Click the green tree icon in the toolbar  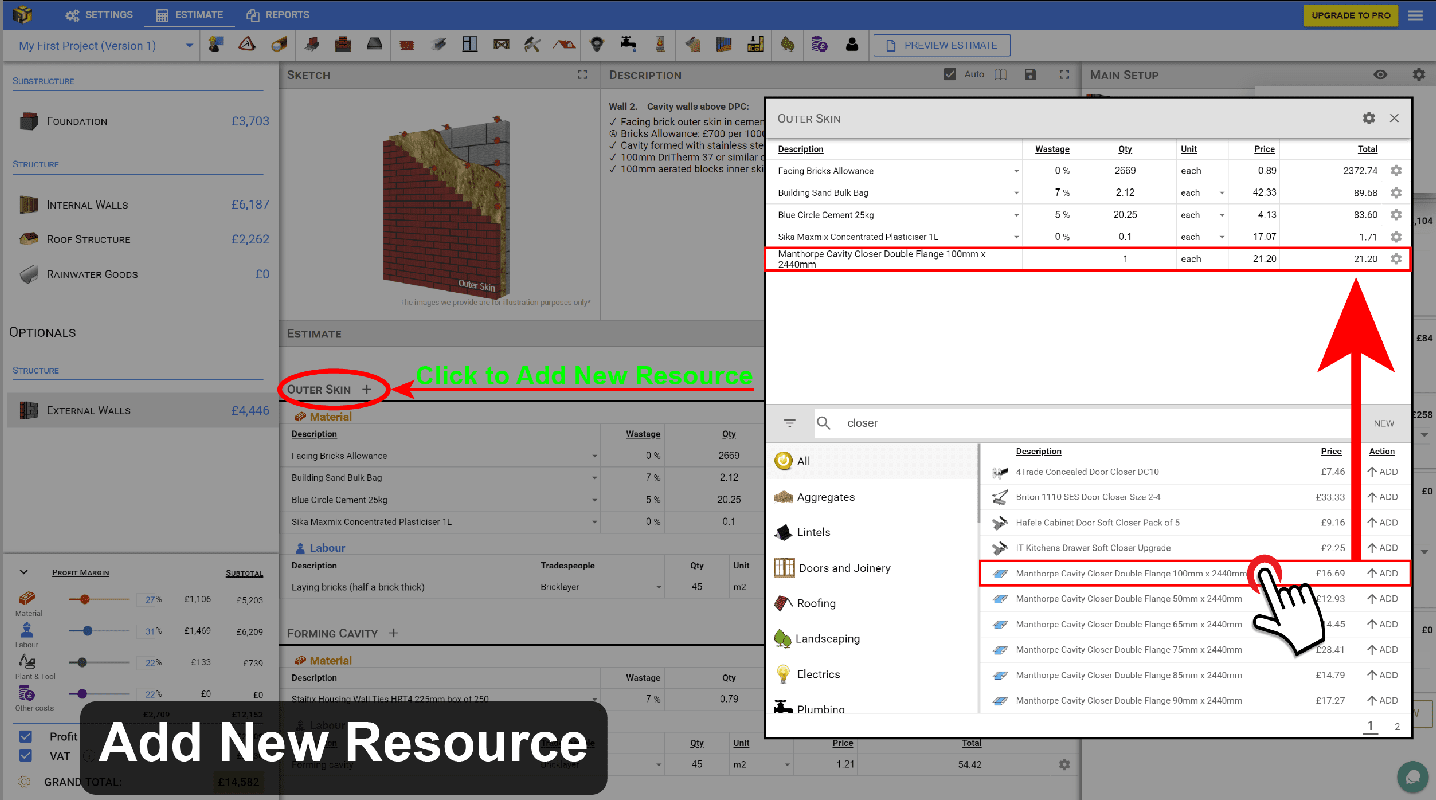click(788, 45)
